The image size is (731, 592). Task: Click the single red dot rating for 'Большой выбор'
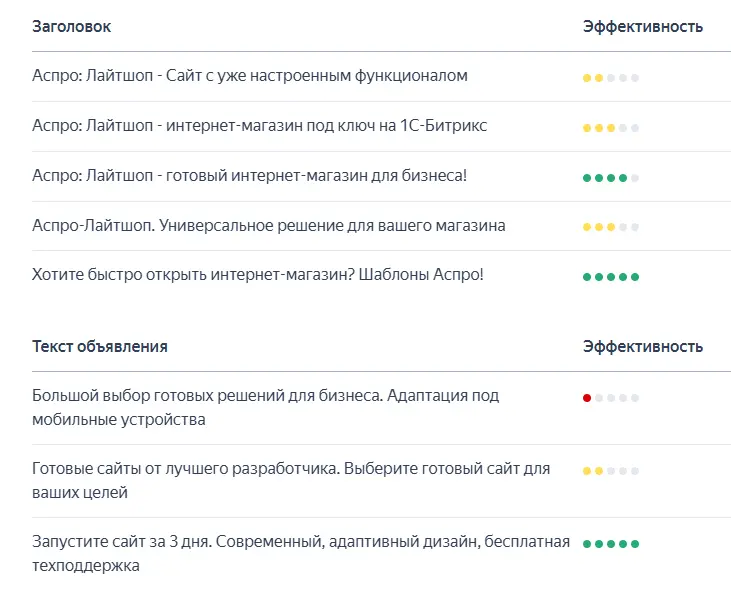click(x=611, y=397)
